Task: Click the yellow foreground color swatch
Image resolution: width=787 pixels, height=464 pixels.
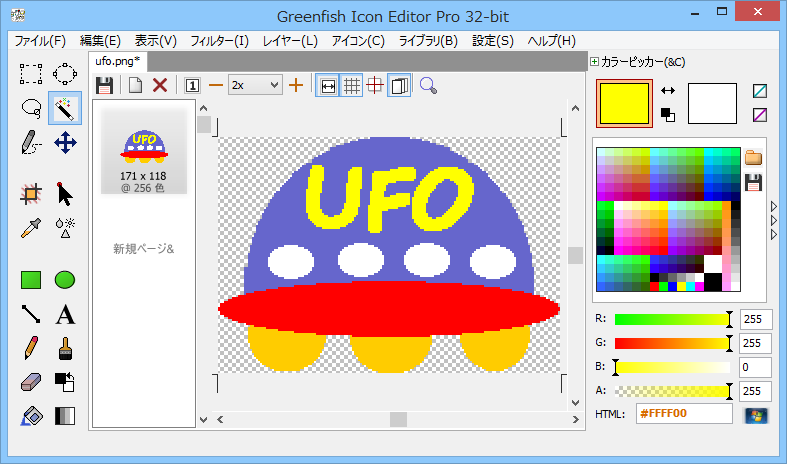Action: pos(624,104)
